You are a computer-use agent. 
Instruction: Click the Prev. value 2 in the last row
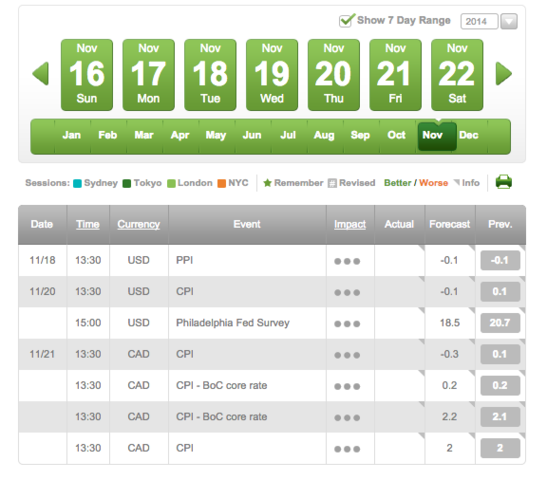click(500, 448)
